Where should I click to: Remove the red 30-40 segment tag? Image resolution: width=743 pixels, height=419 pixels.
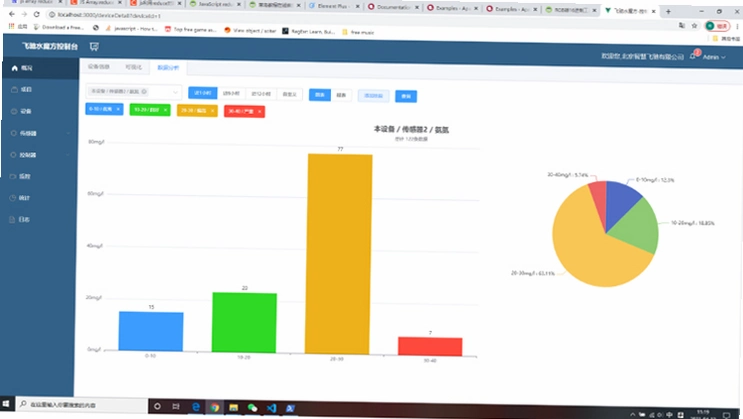point(260,111)
